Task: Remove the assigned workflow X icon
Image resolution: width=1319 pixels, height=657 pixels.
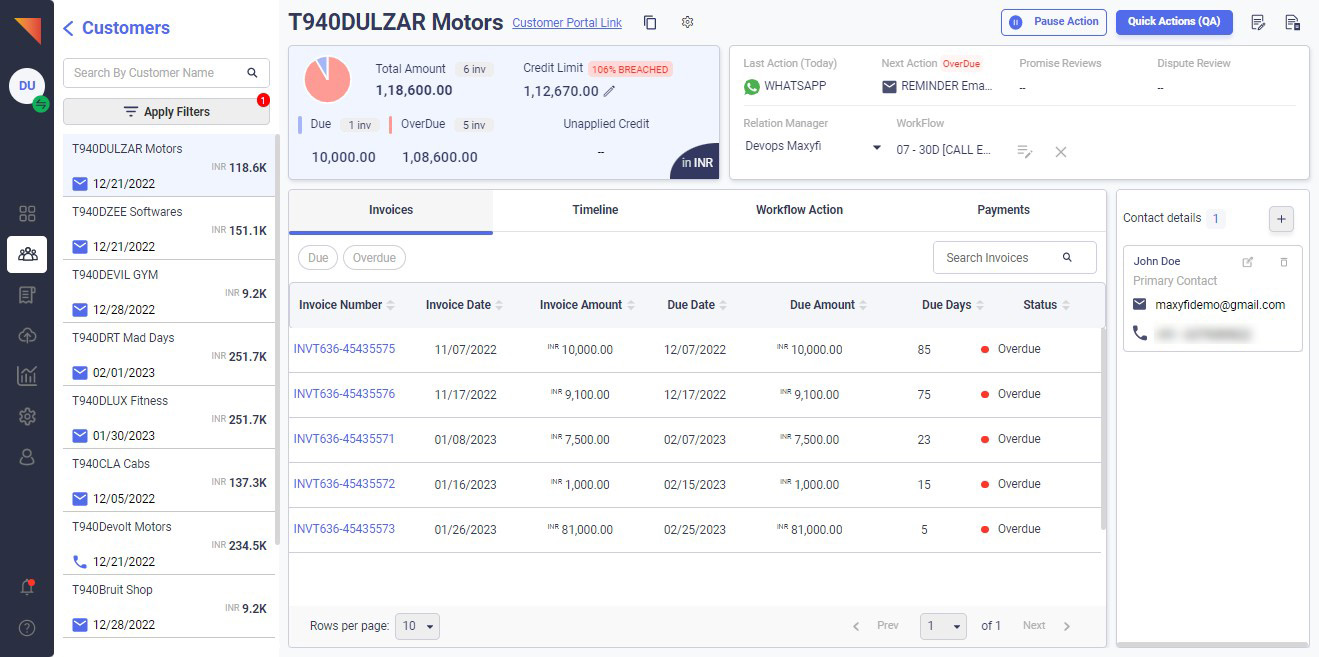Action: 1061,151
